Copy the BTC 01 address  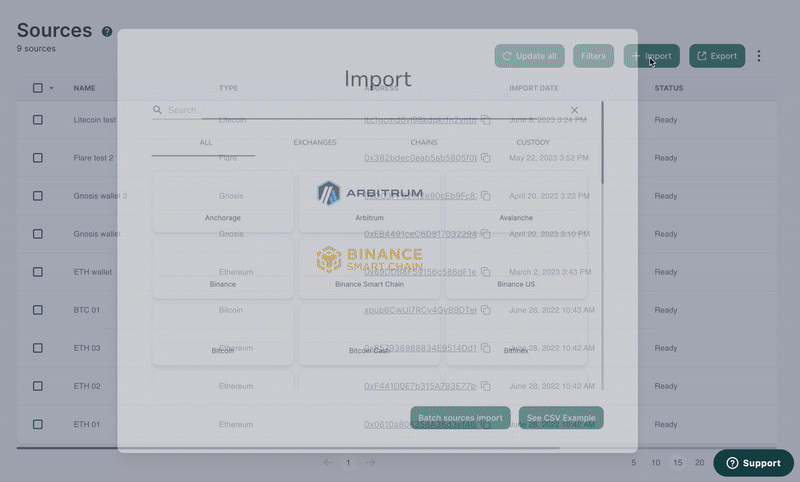[x=486, y=310]
